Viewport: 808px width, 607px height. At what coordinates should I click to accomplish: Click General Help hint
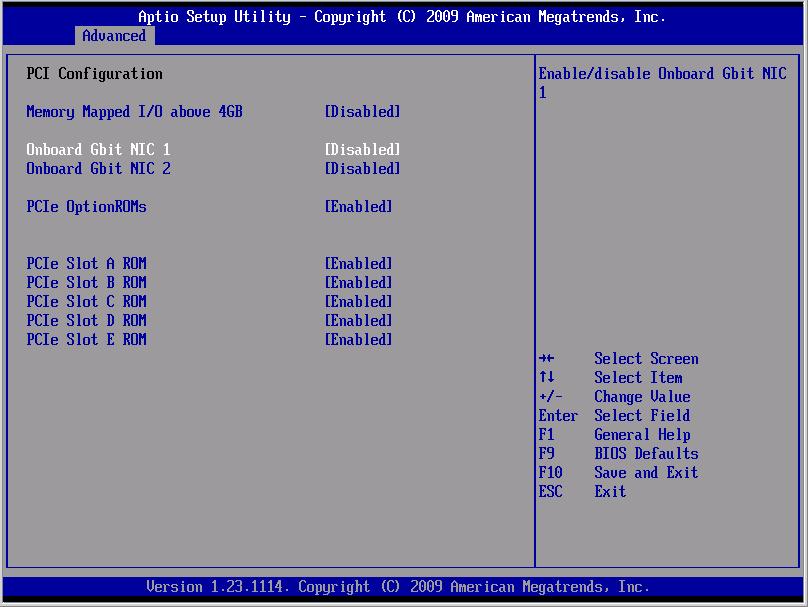tap(643, 435)
